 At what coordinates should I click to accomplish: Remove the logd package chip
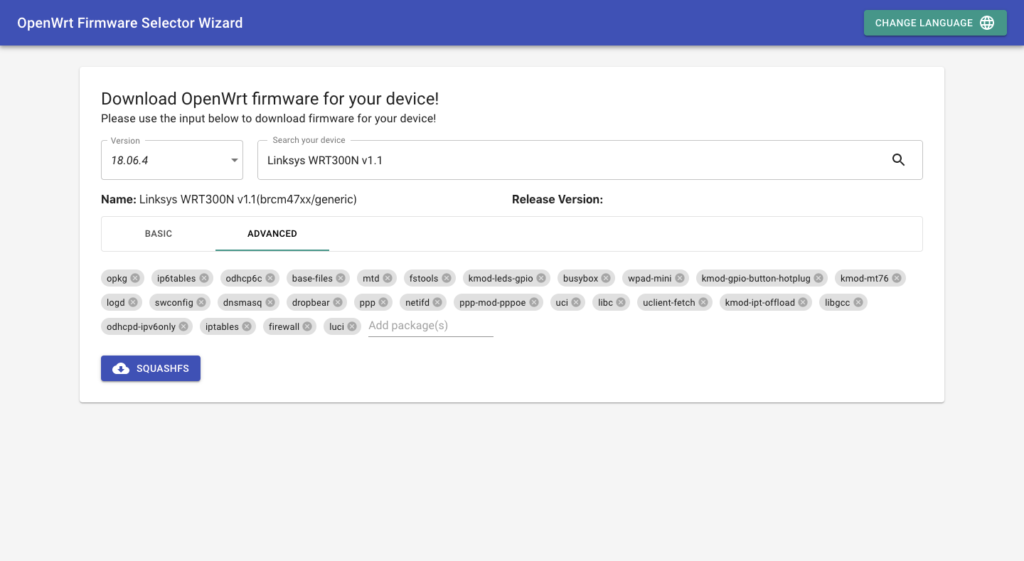[133, 302]
